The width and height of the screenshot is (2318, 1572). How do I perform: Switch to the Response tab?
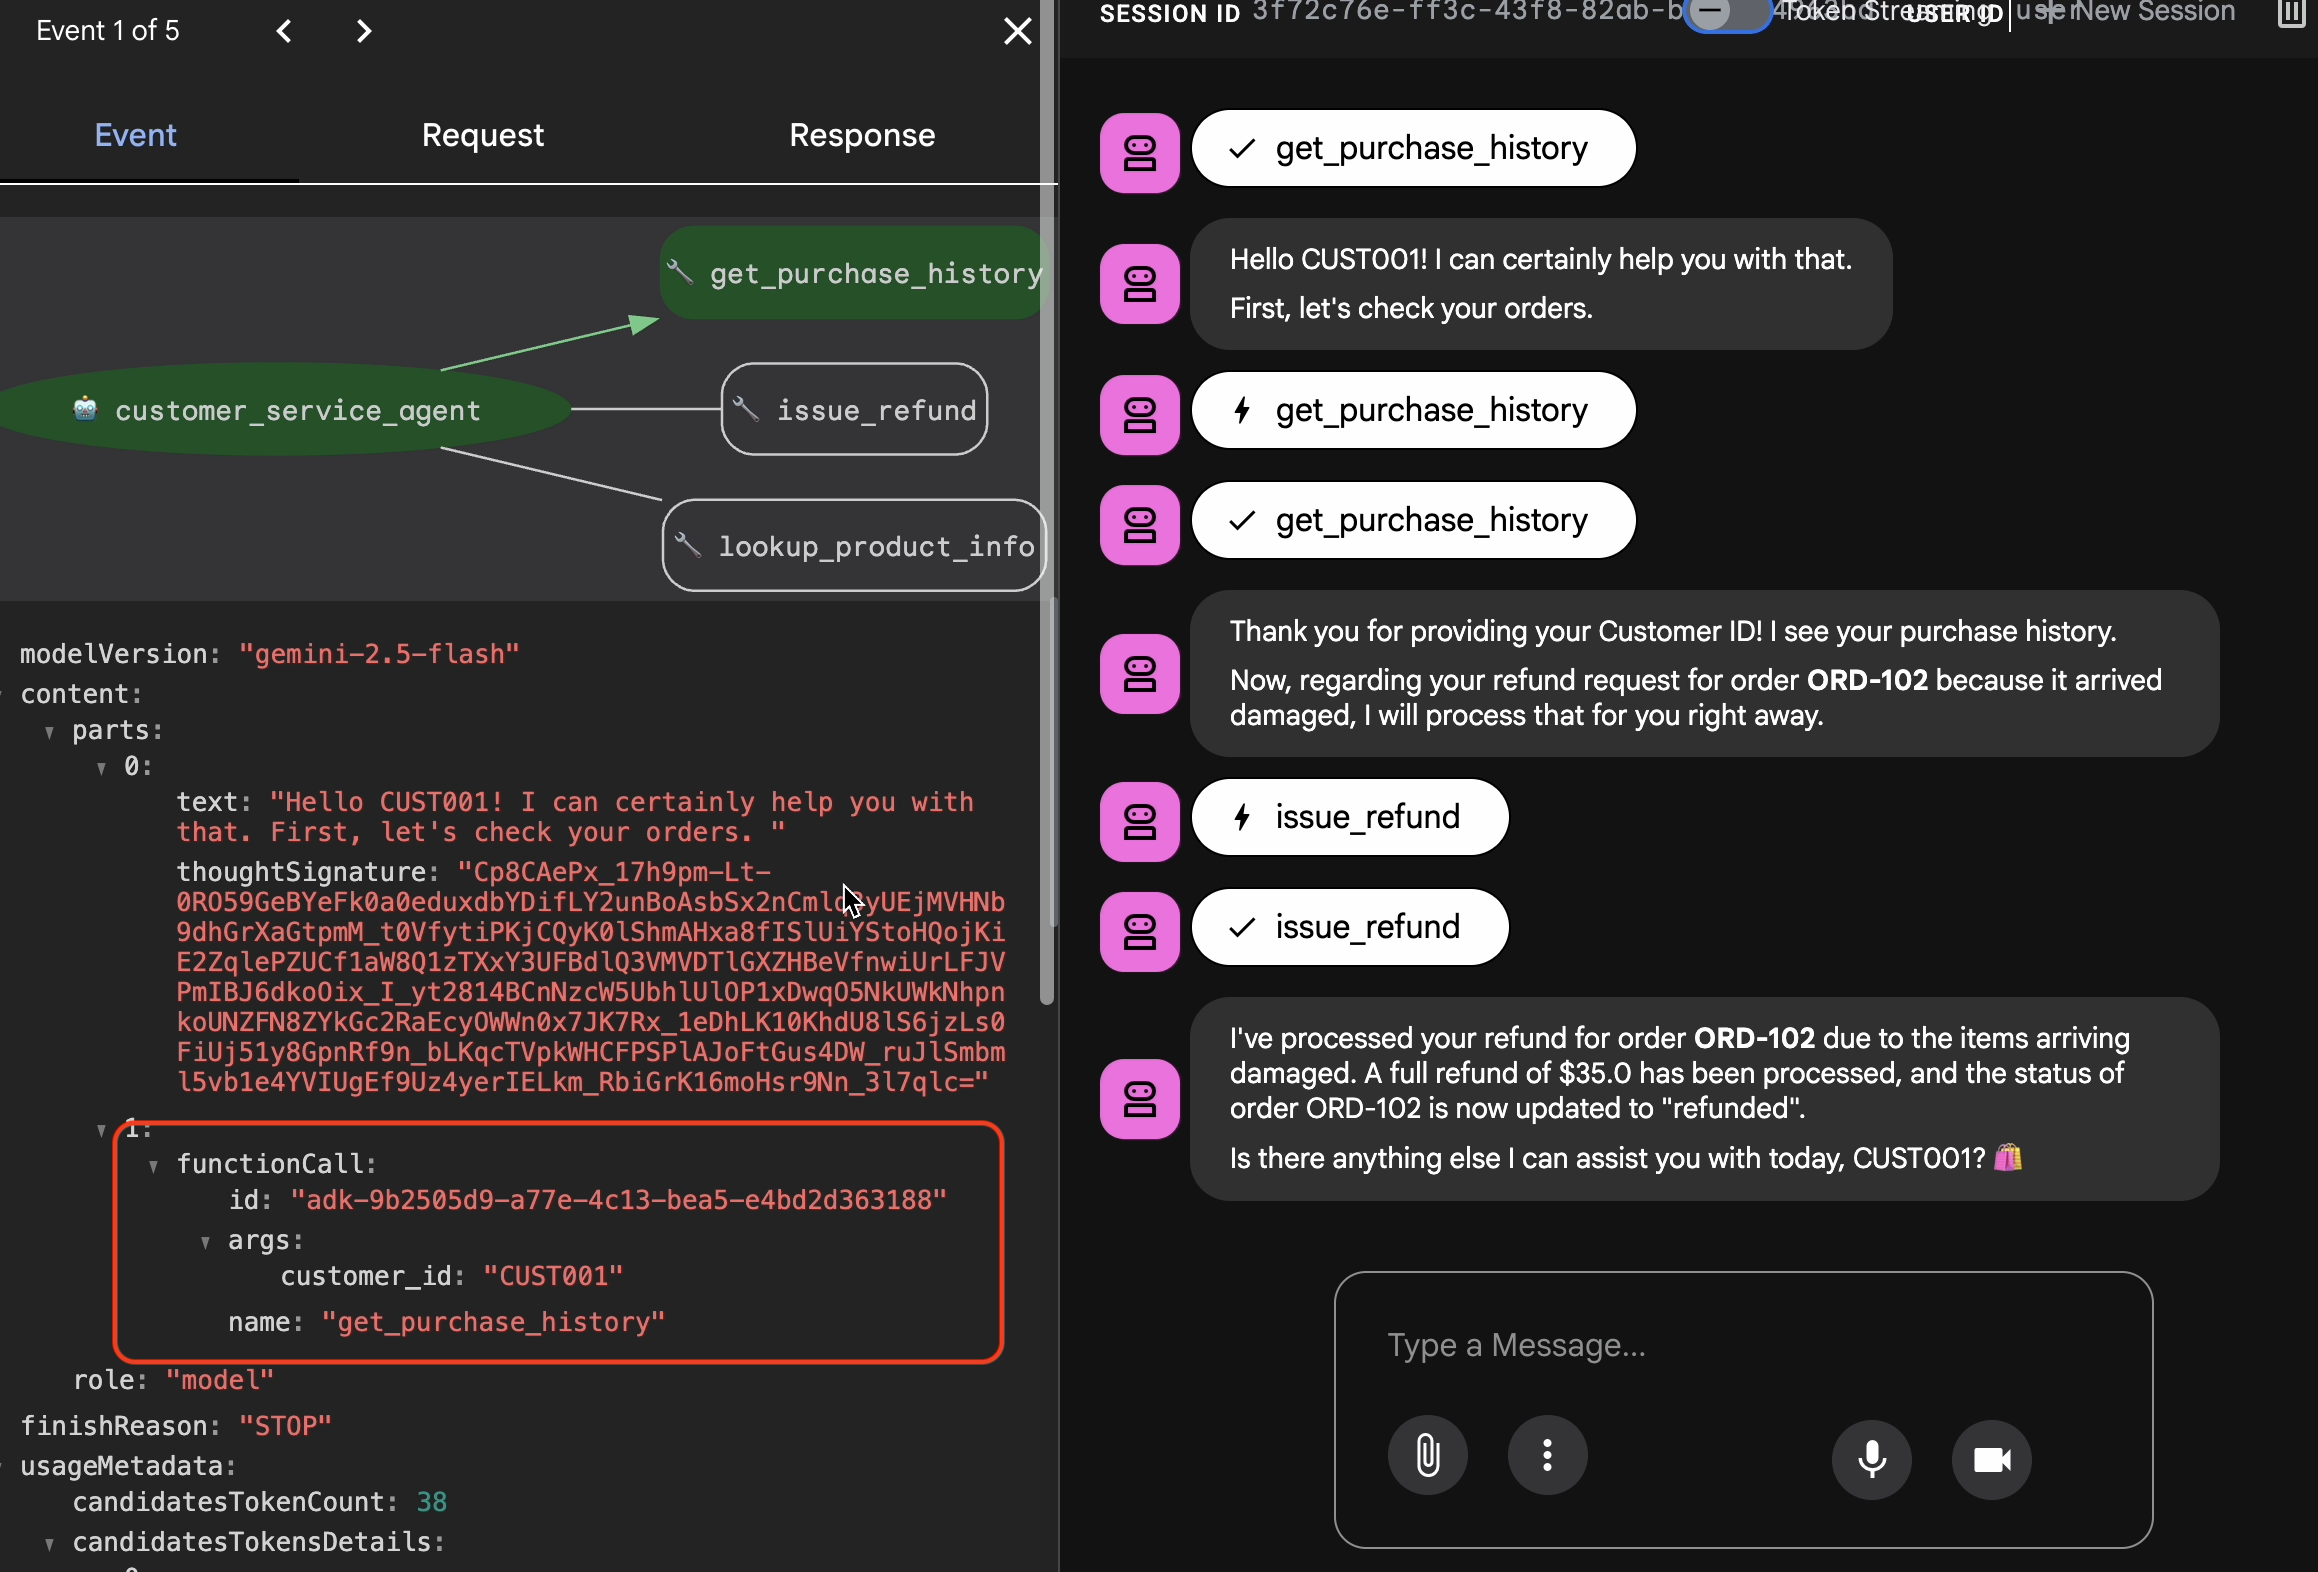pos(861,135)
